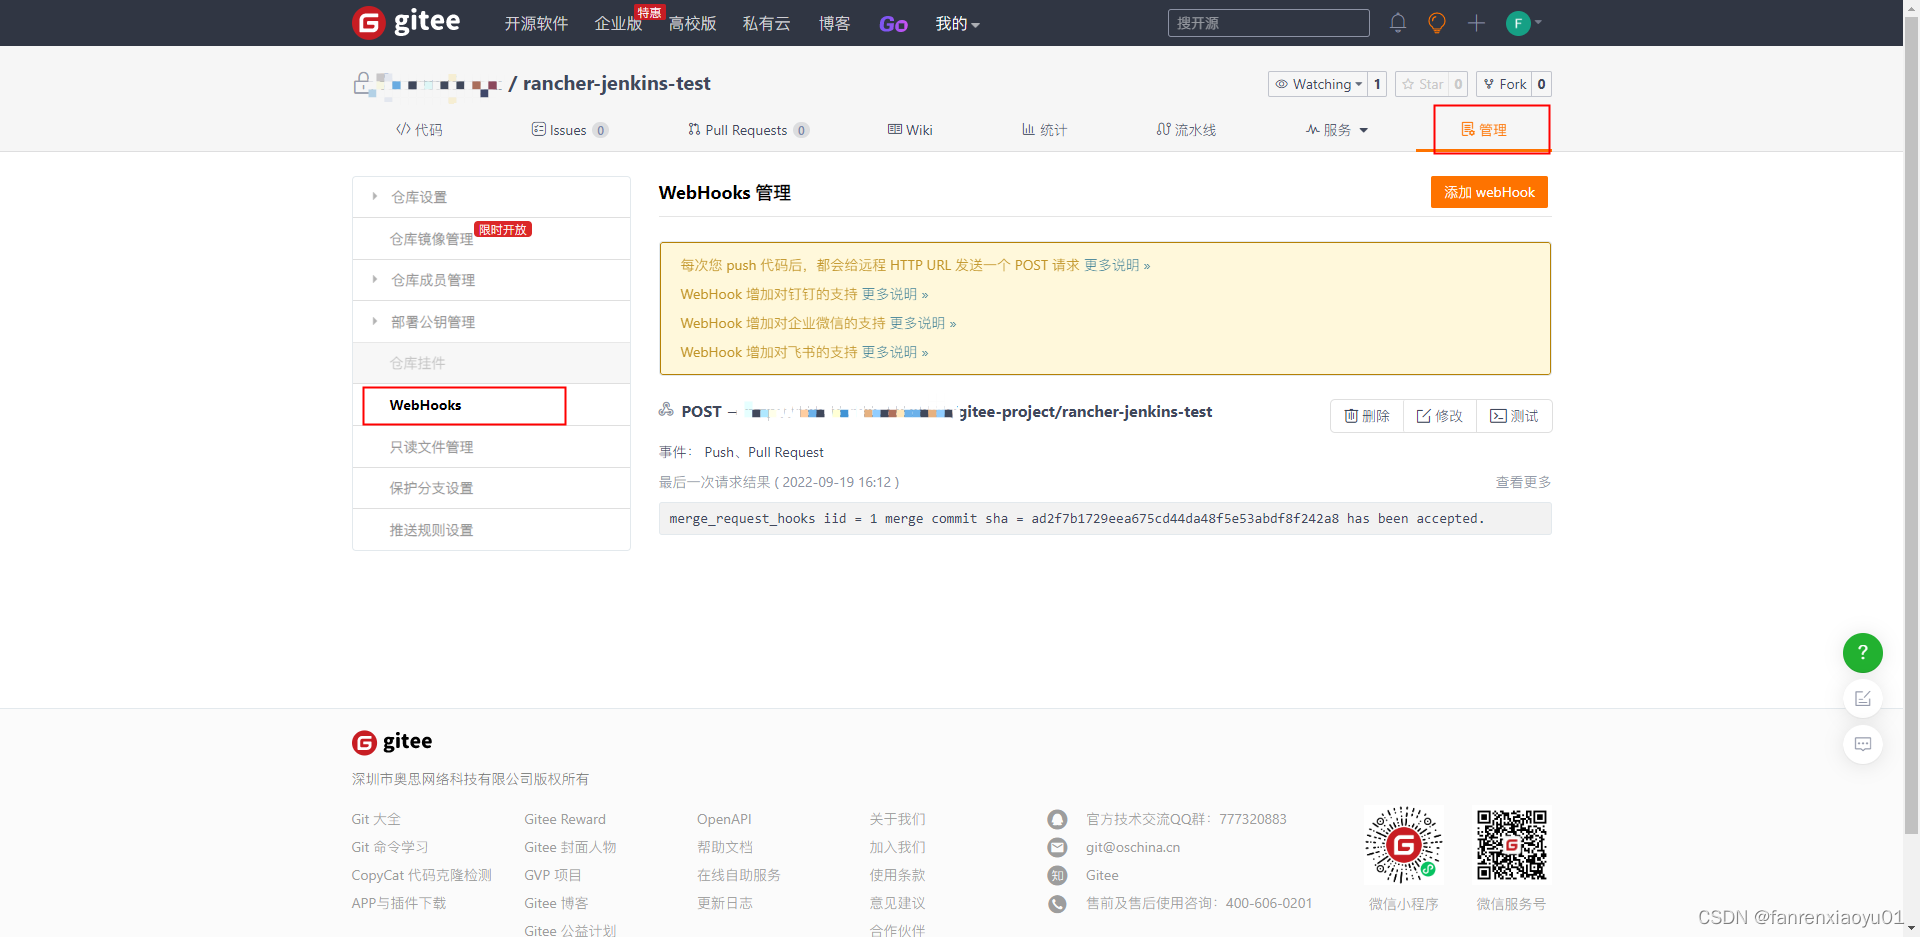Screen dimensions: 1920x937
Task: Open the notifications bell icon
Action: [x=1398, y=23]
